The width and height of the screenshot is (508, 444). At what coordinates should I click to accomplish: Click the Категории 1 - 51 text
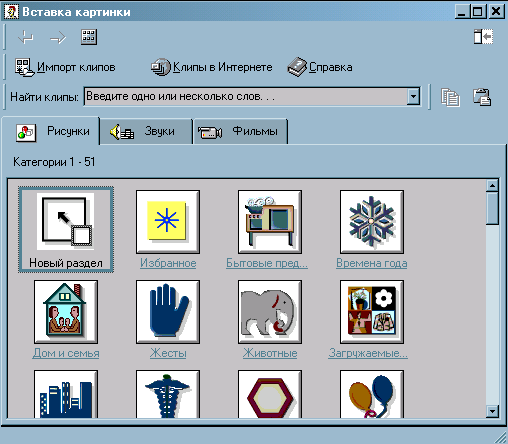54,162
